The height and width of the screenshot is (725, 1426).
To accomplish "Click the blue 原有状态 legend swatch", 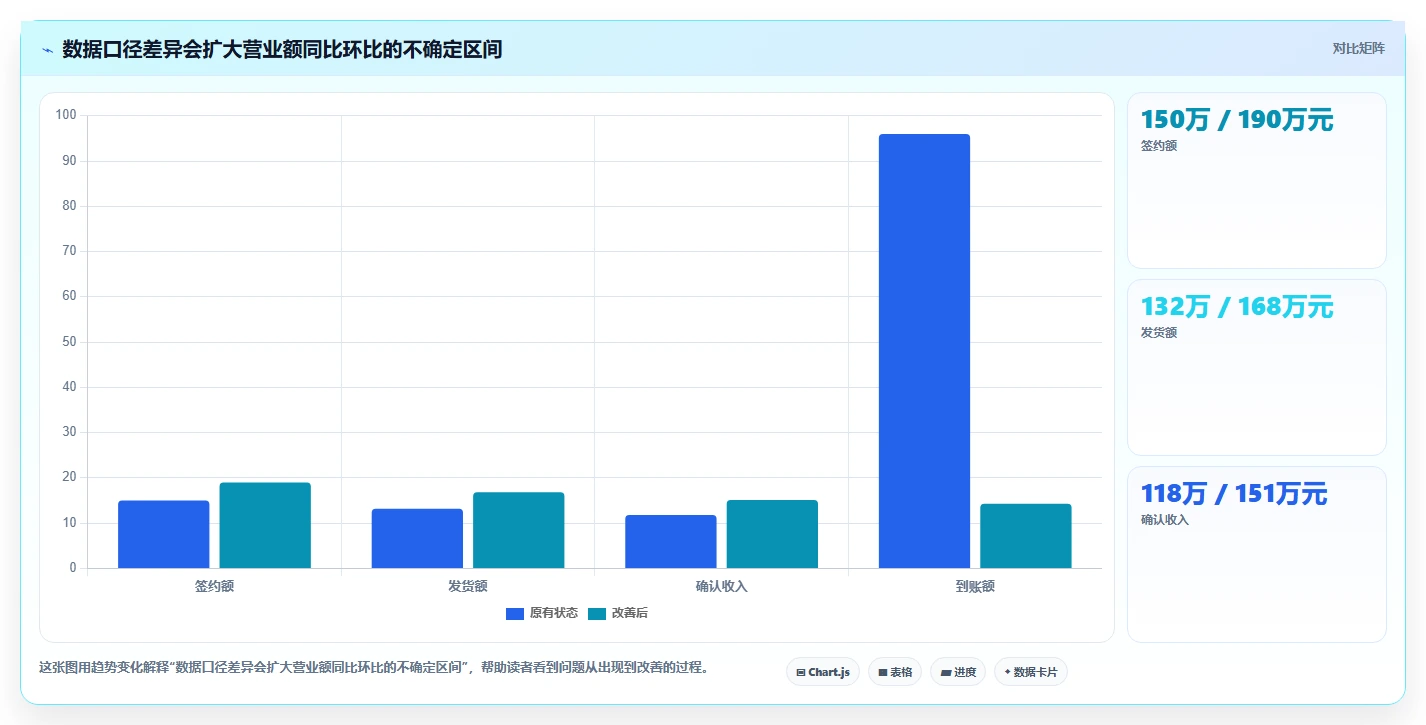I will coord(515,613).
